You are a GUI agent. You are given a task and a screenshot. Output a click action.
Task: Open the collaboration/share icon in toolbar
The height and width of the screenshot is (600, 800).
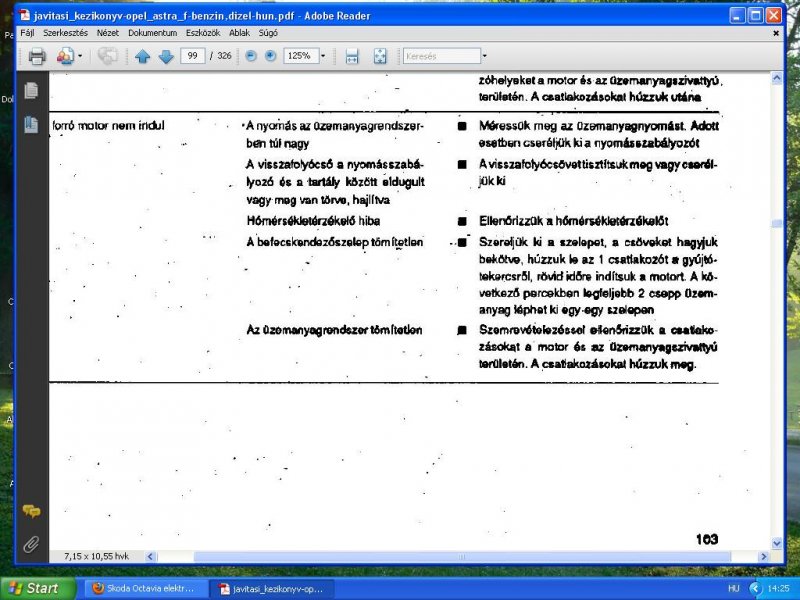click(65, 56)
